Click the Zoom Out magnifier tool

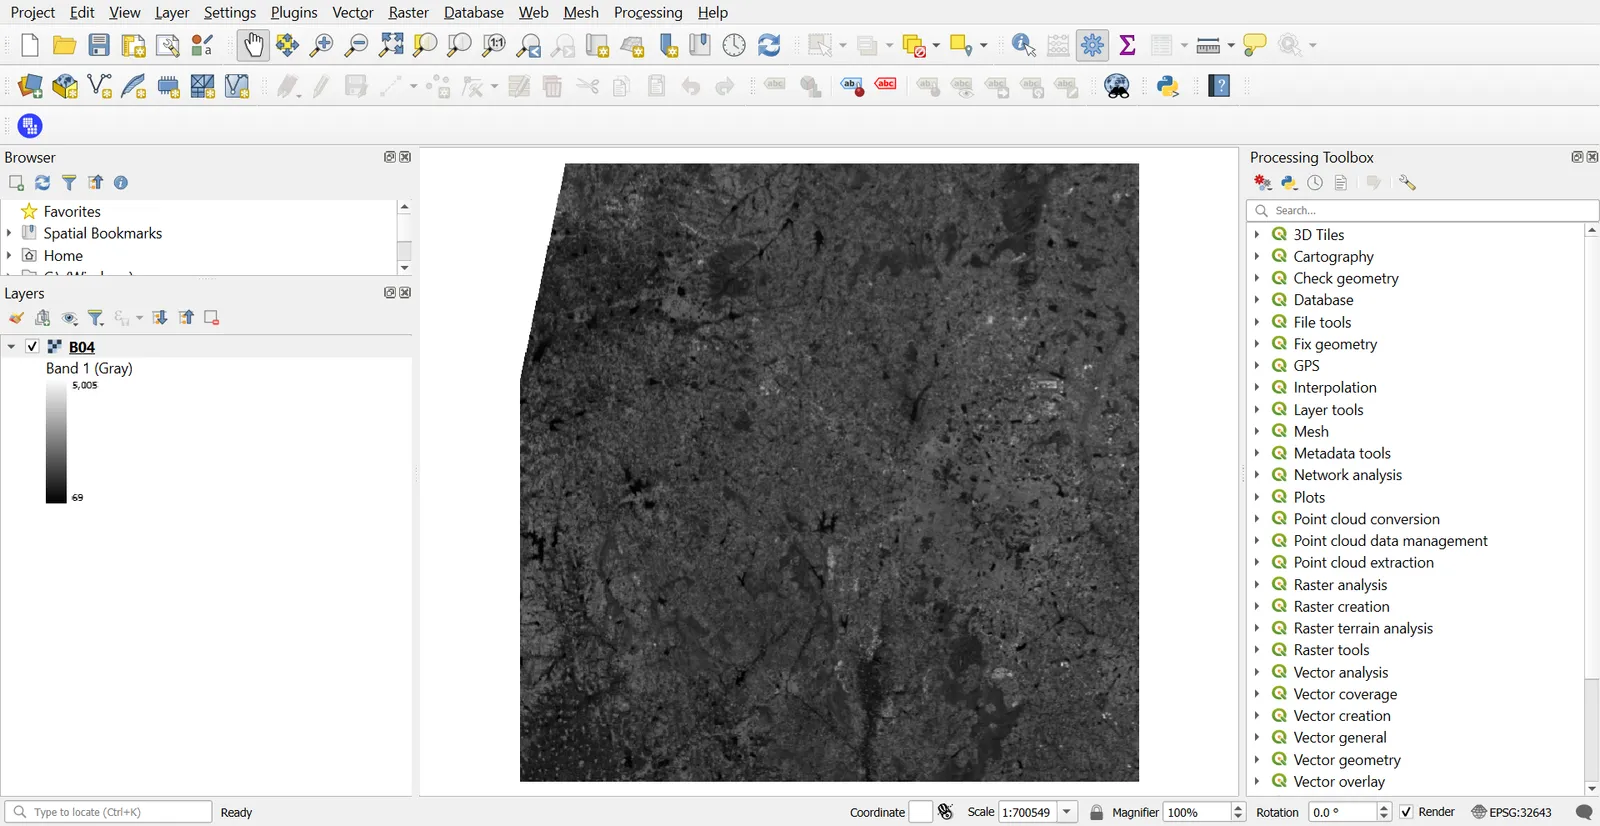[x=356, y=45]
